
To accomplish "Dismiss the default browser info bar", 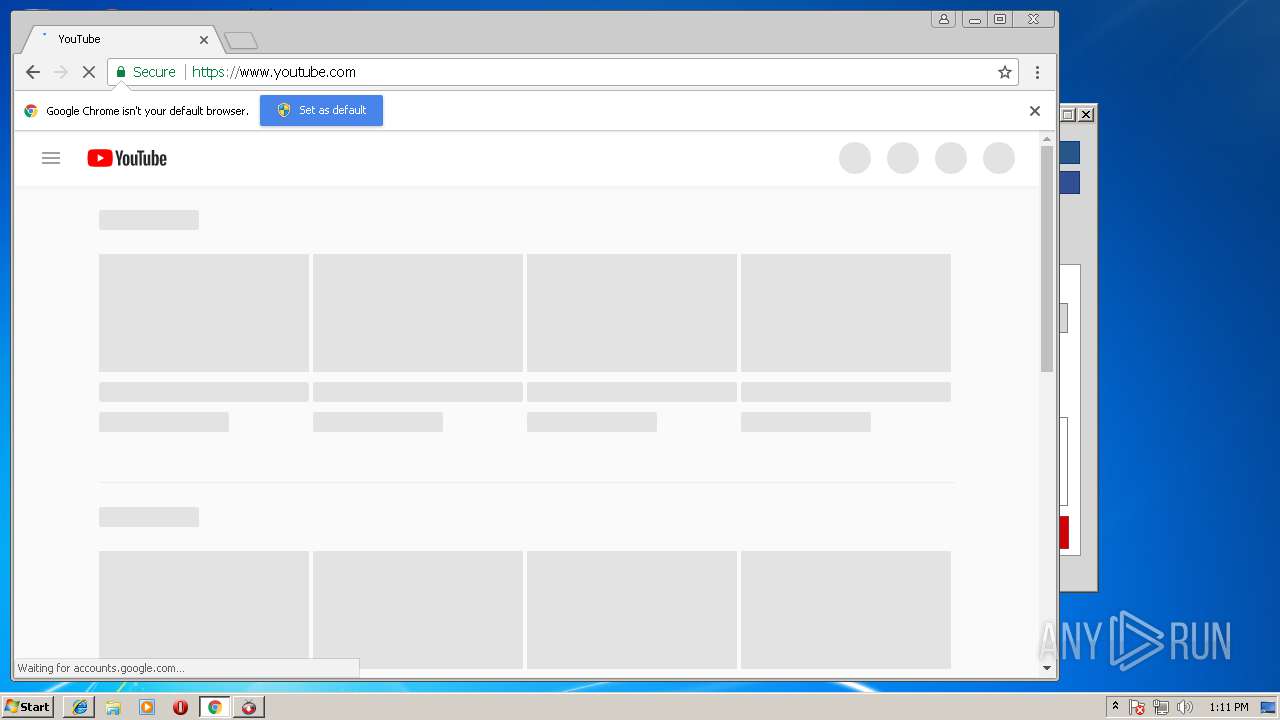I will click(x=1035, y=111).
